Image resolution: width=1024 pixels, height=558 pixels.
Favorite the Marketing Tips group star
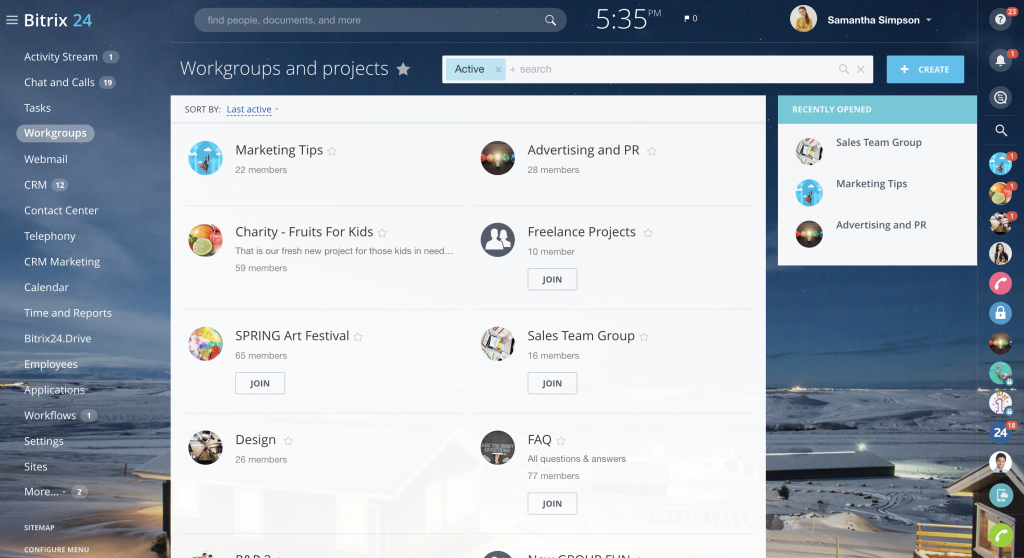click(x=332, y=151)
